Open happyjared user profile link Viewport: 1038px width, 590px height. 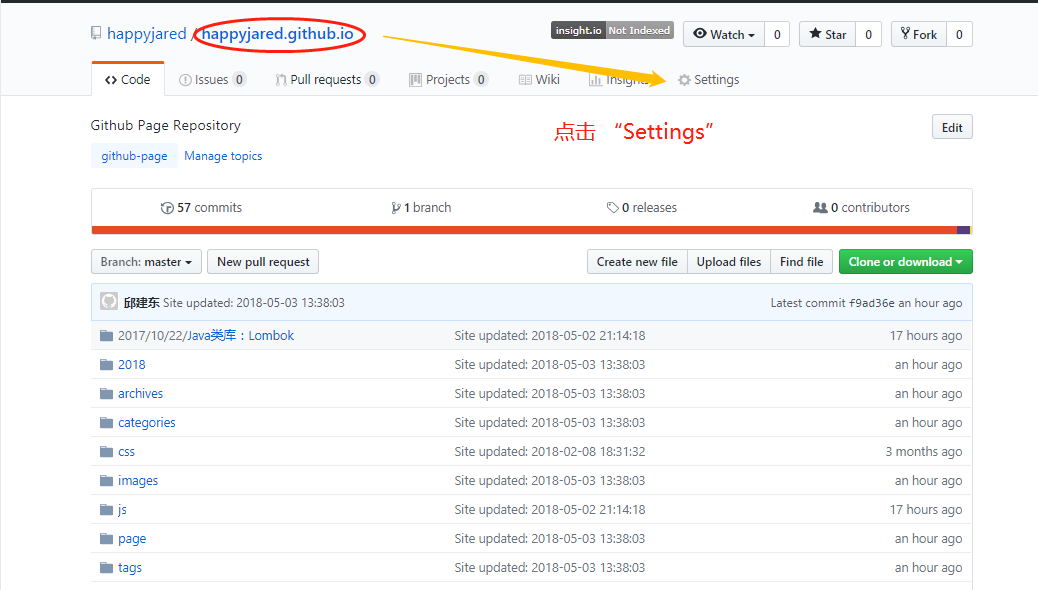pyautogui.click(x=147, y=34)
